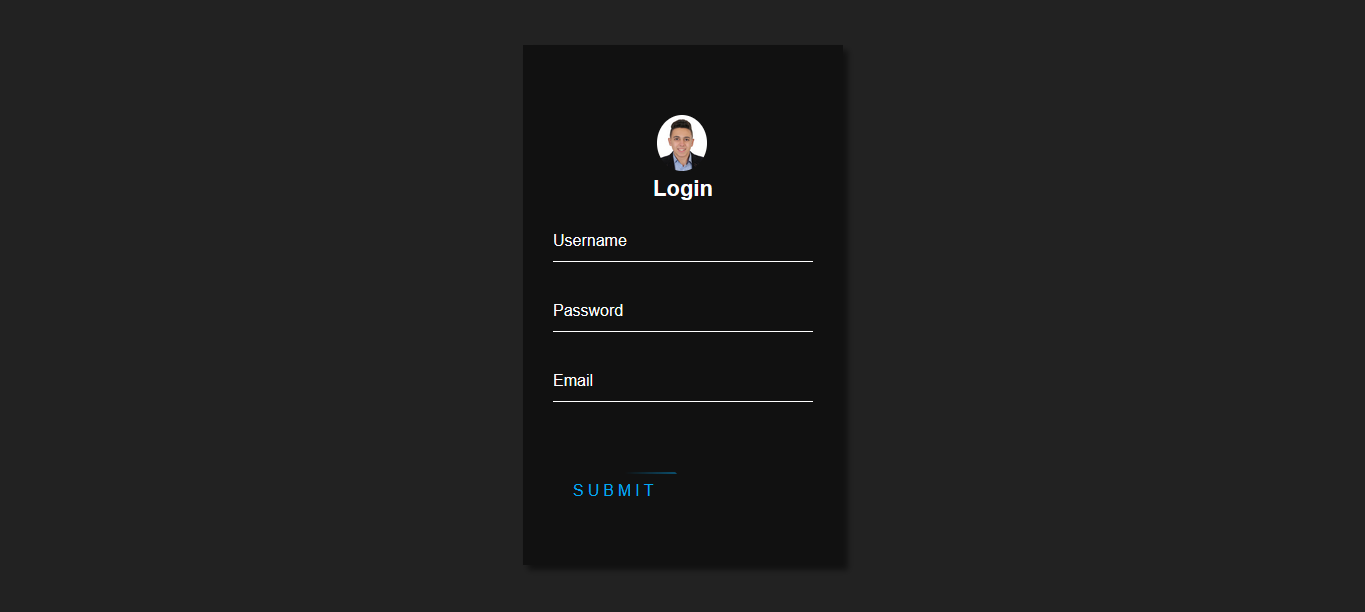Click the Username placeholder label
The height and width of the screenshot is (612, 1365).
(x=590, y=241)
